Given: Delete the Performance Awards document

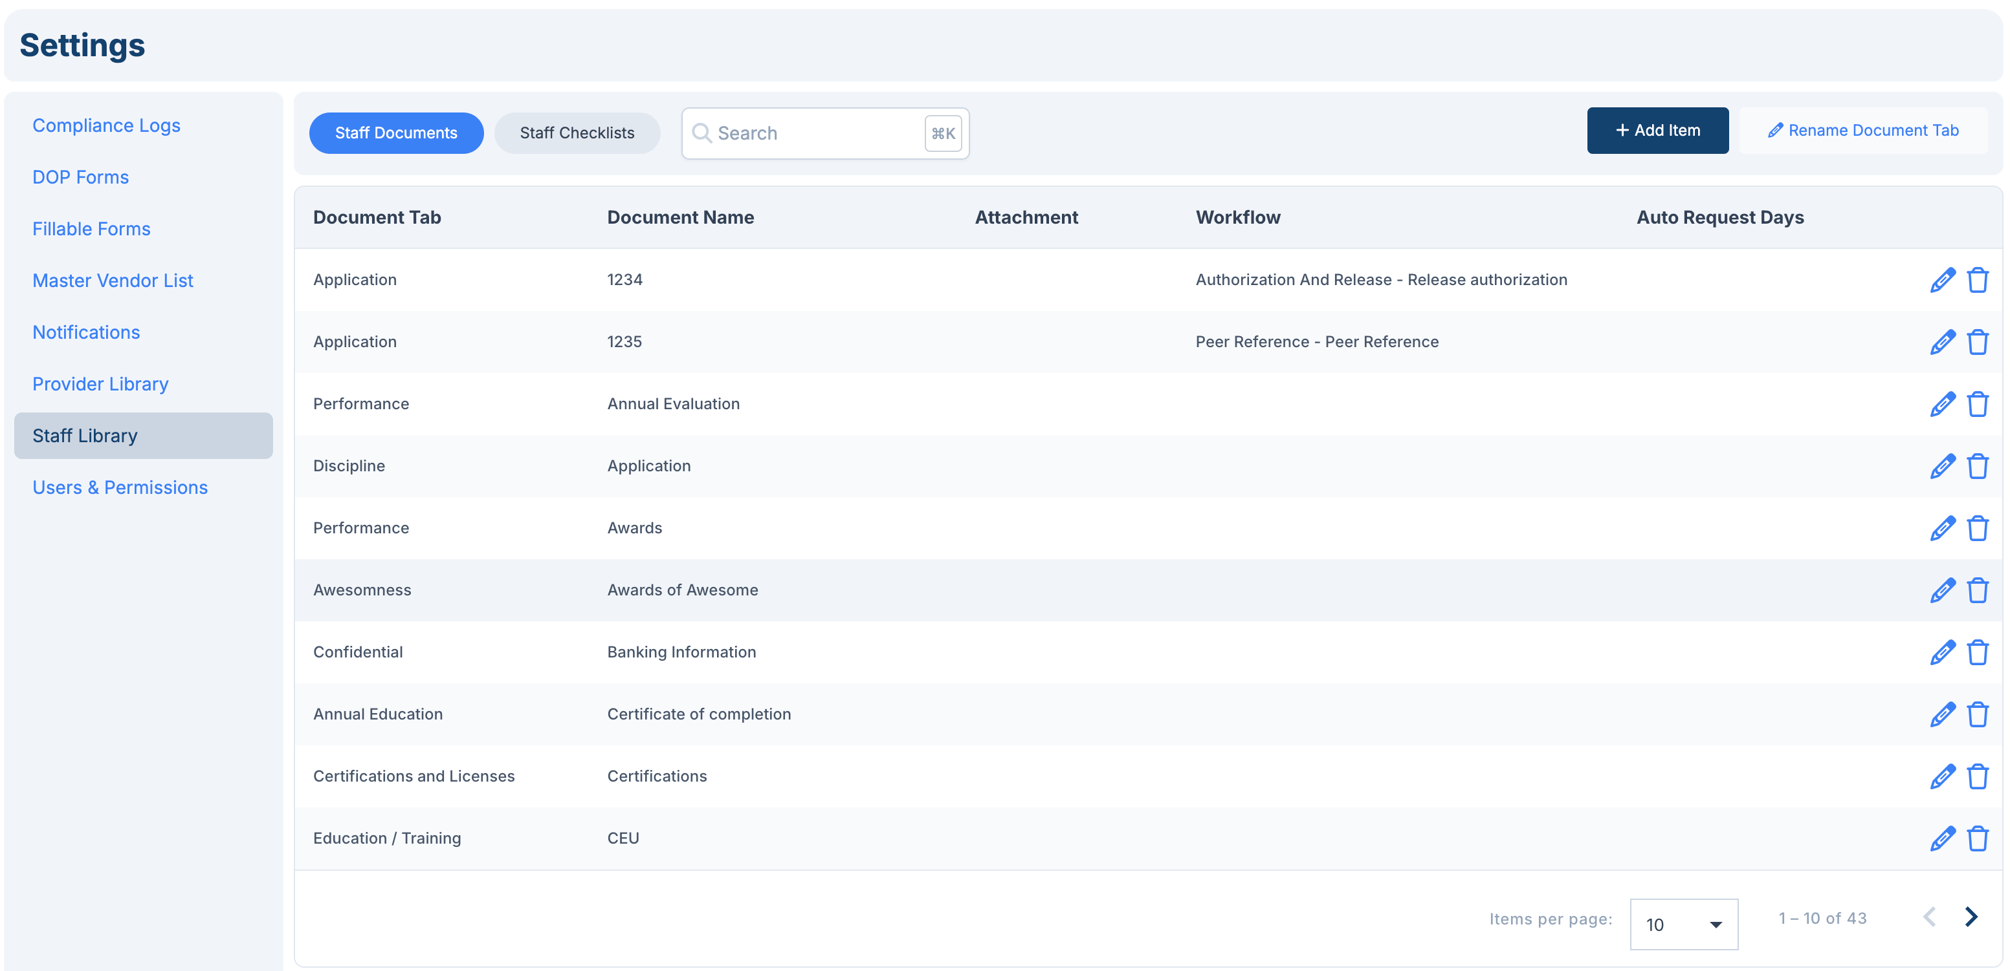Looking at the screenshot, I should pos(1978,528).
